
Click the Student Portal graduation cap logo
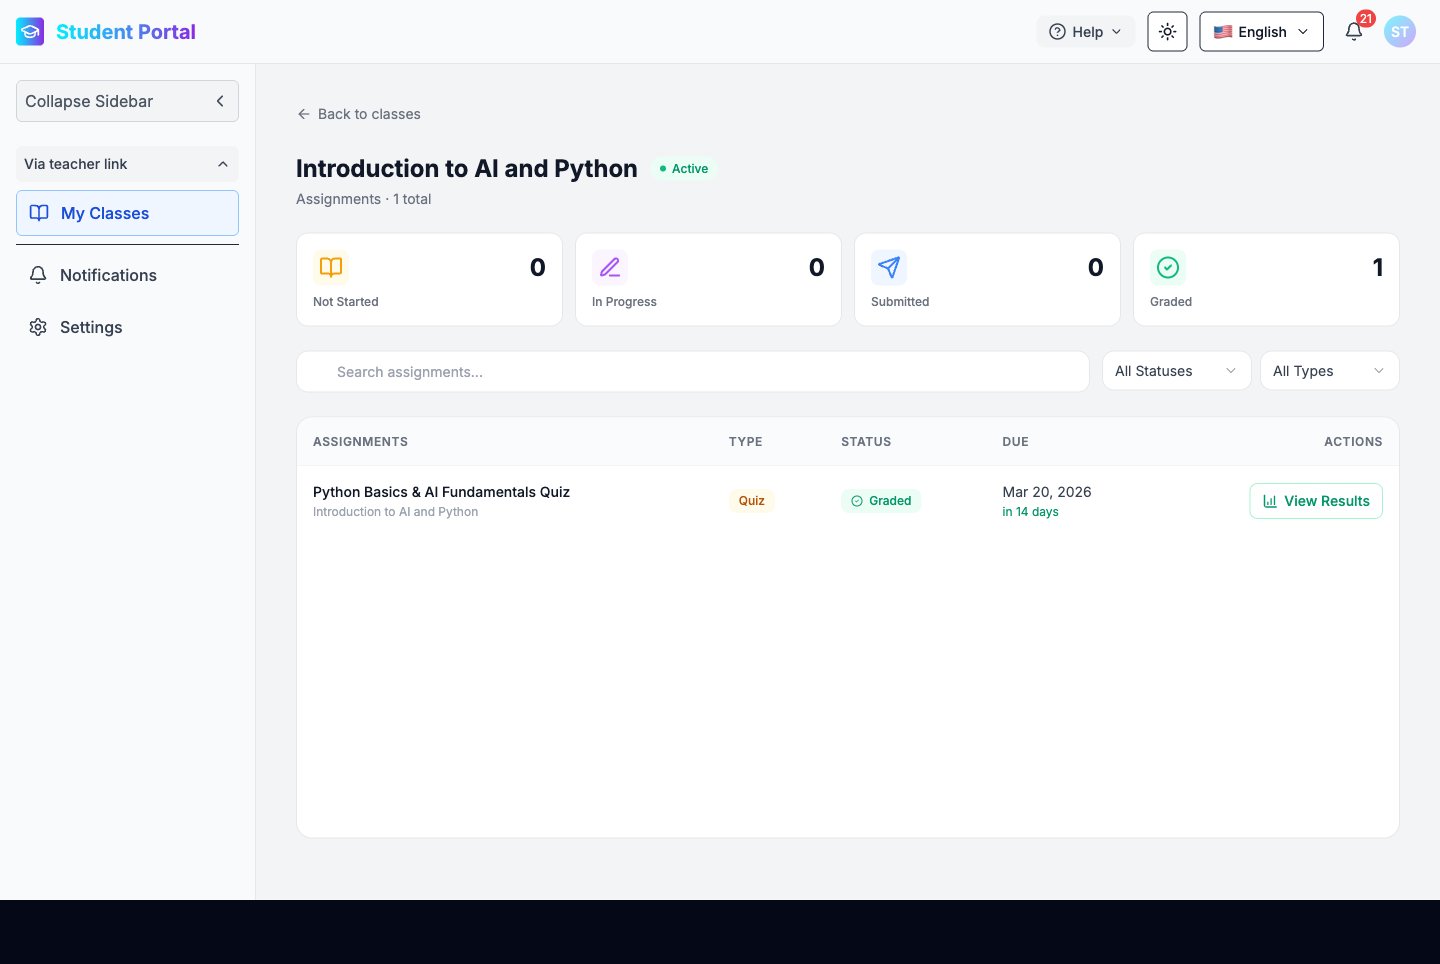(x=30, y=32)
